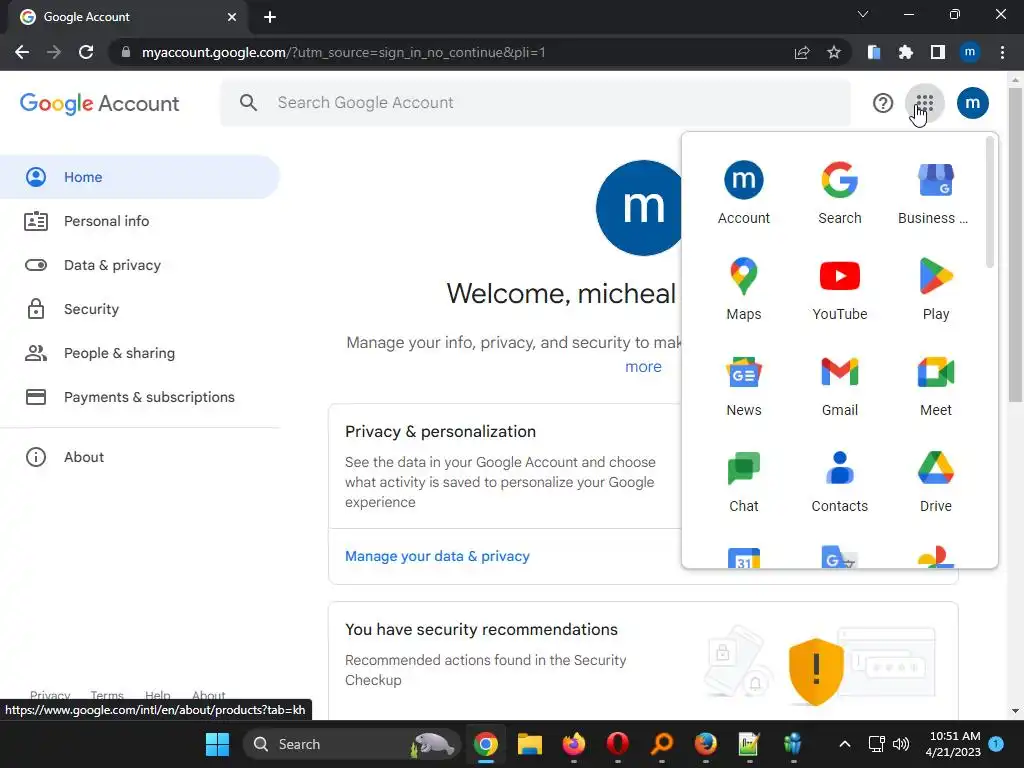Open Calendar icon in apps panel
This screenshot has width=1024, height=768.
[x=743, y=557]
